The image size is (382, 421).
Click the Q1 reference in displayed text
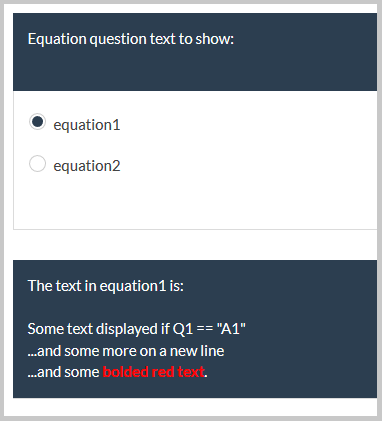pyautogui.click(x=183, y=329)
